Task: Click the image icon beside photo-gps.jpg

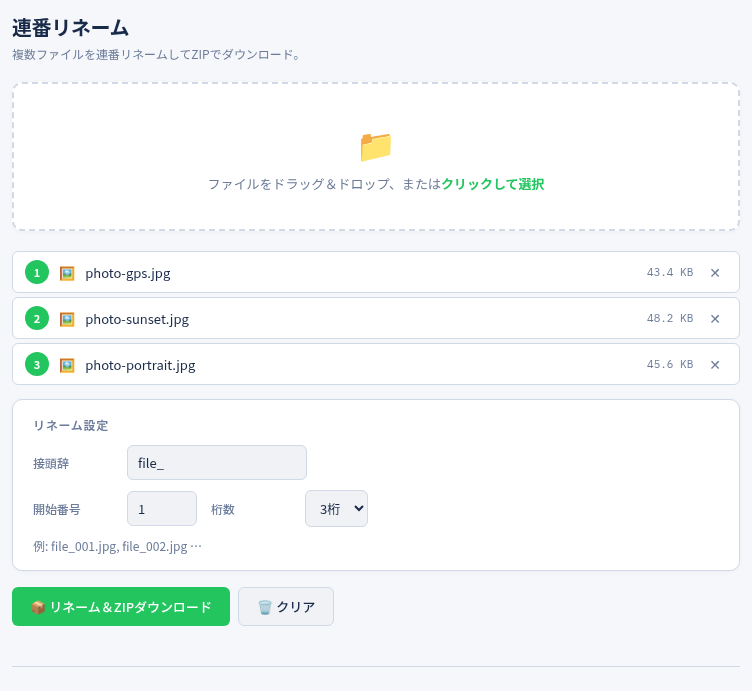Action: [67, 273]
